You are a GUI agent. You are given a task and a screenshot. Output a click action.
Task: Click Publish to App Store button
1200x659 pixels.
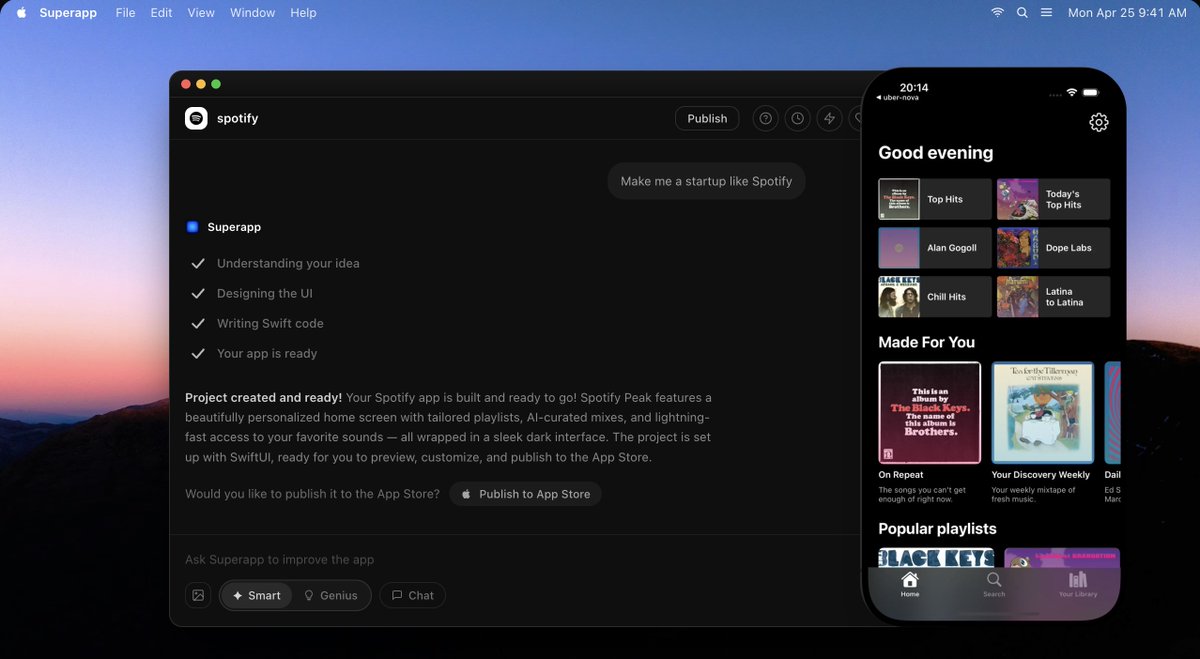(x=525, y=494)
